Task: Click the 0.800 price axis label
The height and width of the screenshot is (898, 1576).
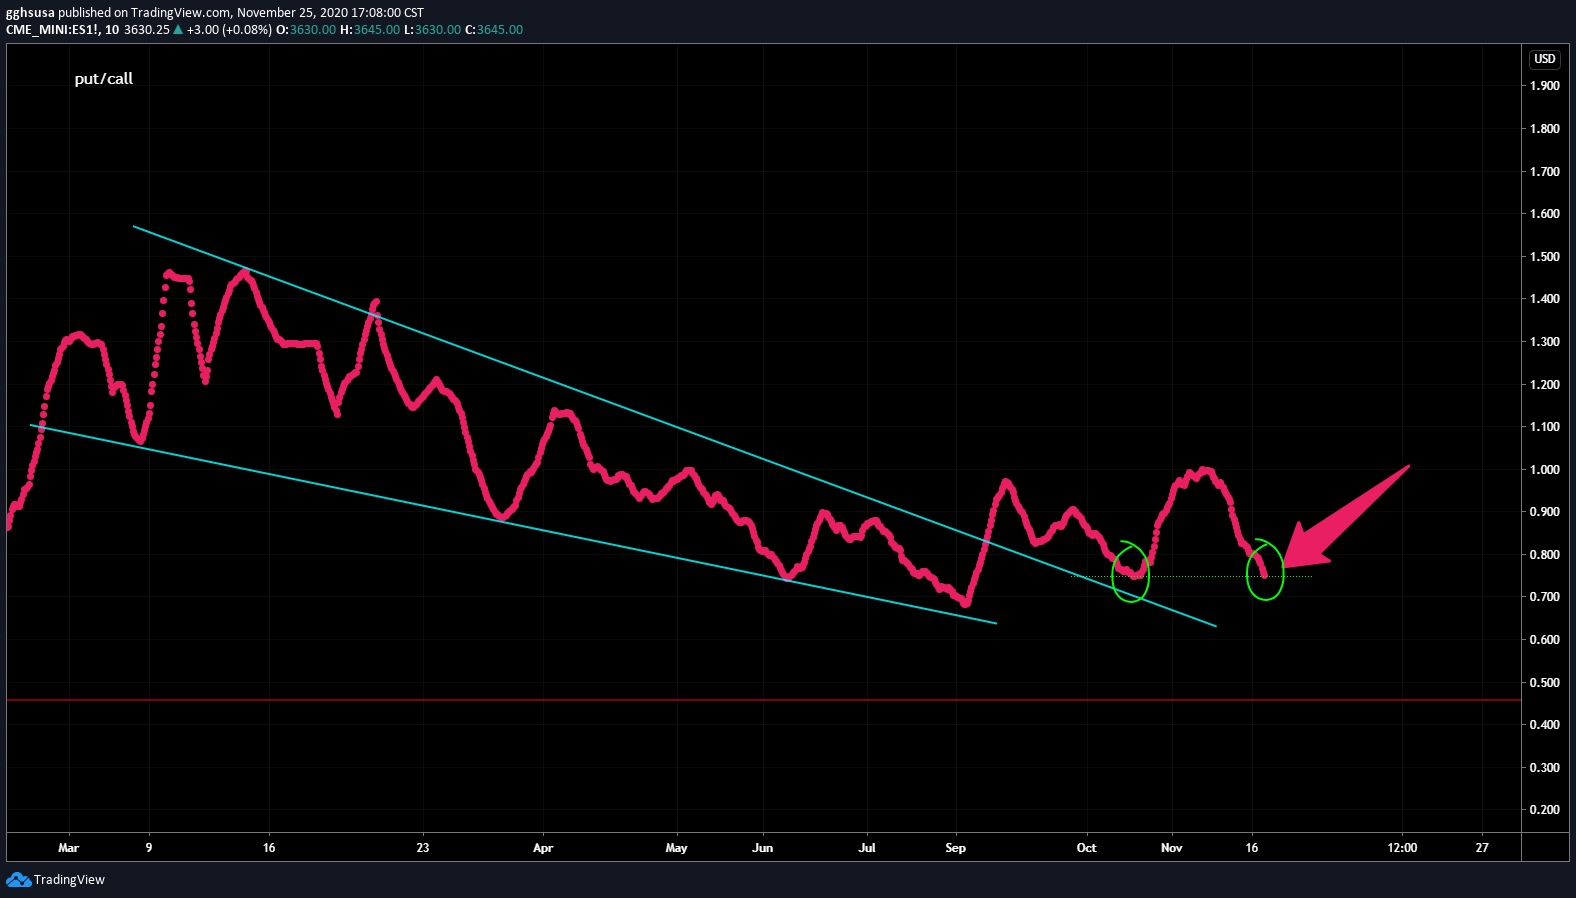Action: click(x=1545, y=555)
